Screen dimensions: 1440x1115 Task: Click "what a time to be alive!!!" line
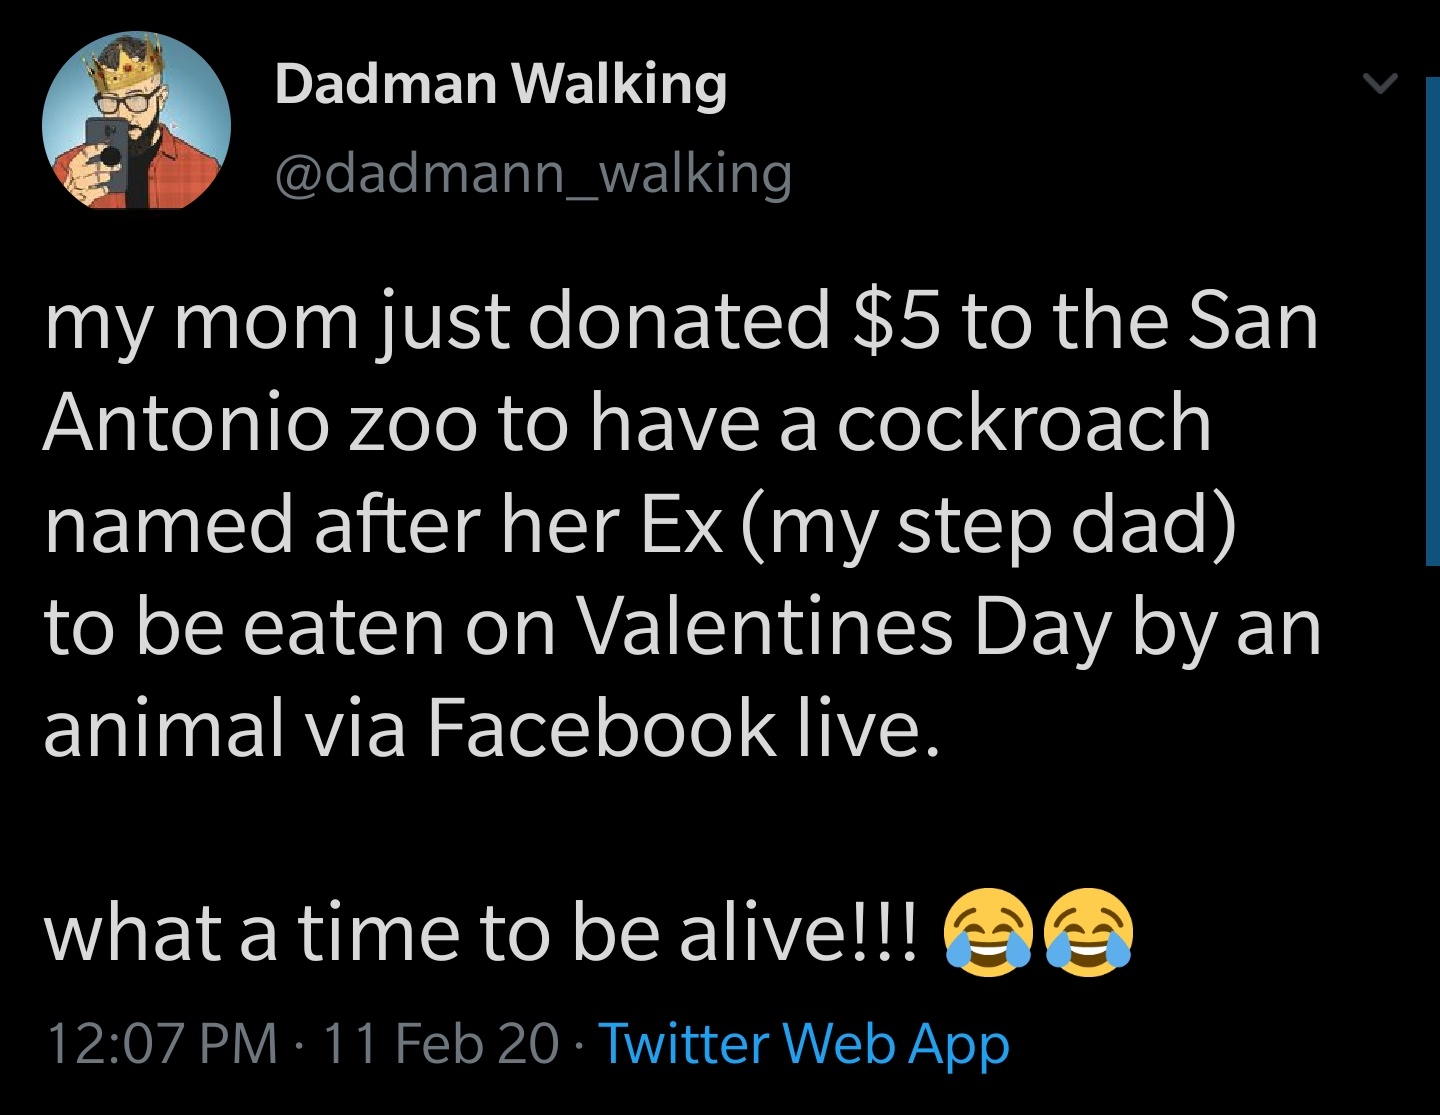(x=480, y=932)
